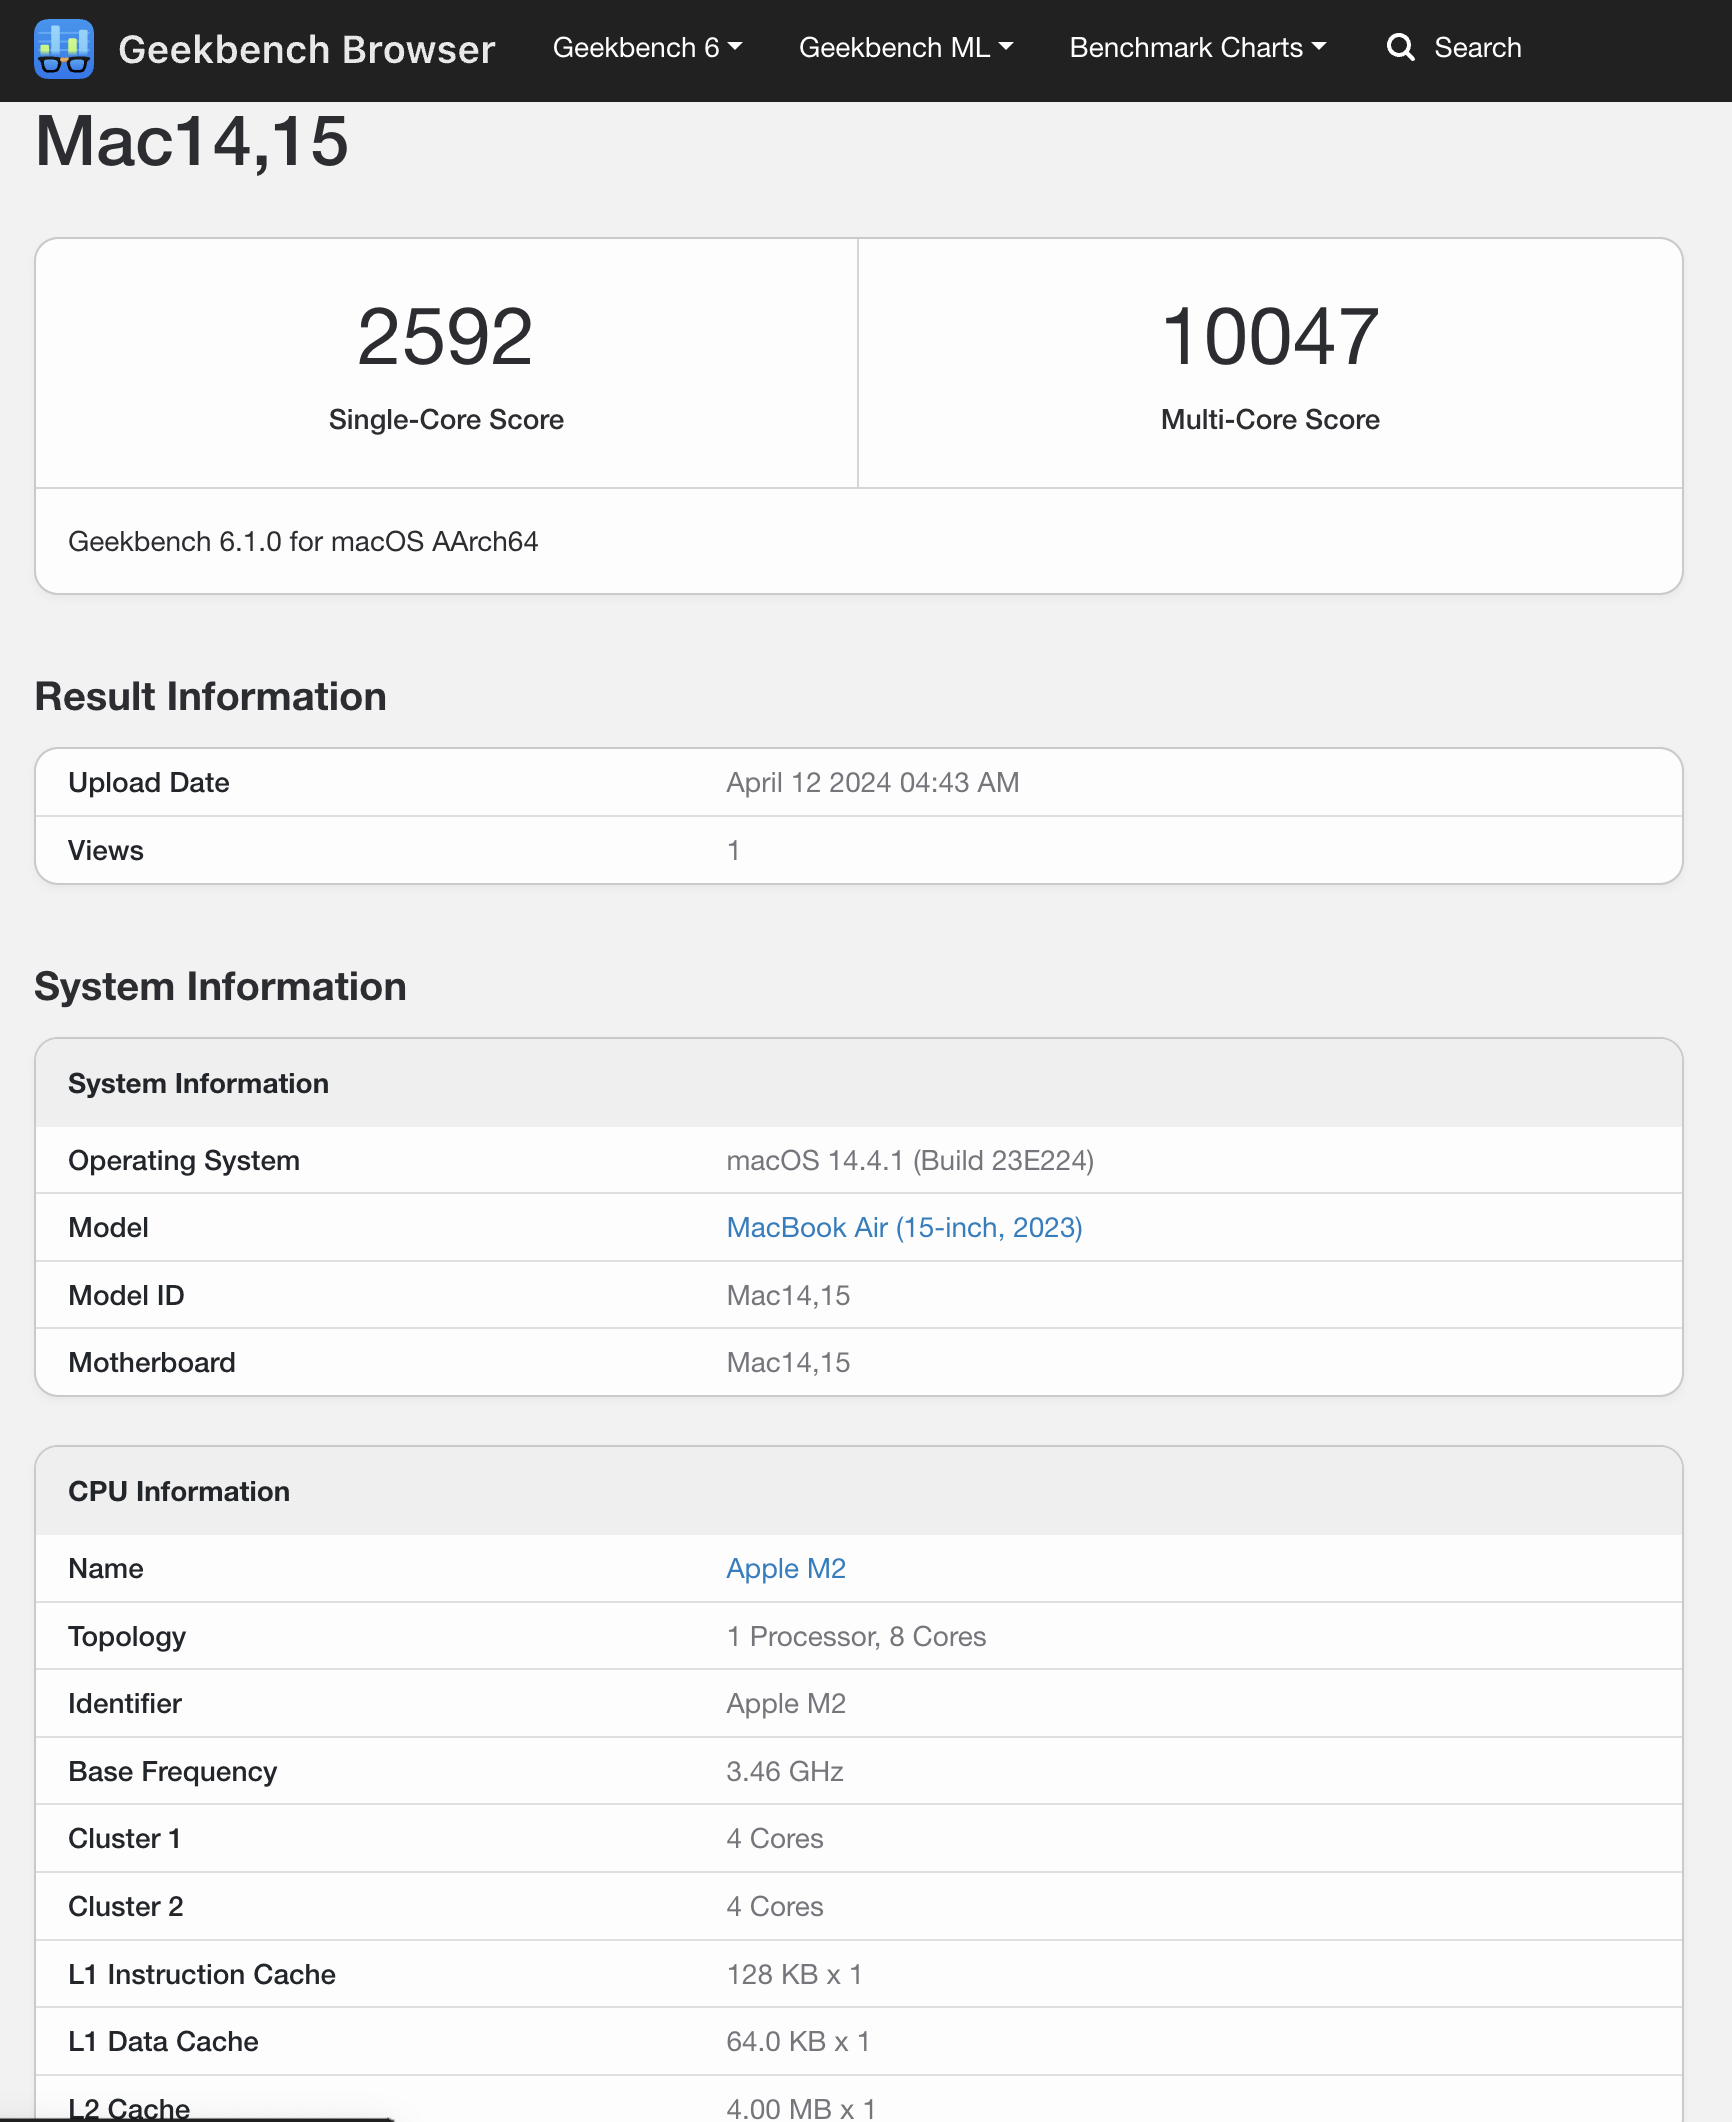Open the Apple M2 processor link
The height and width of the screenshot is (2122, 1732).
[x=786, y=1568]
